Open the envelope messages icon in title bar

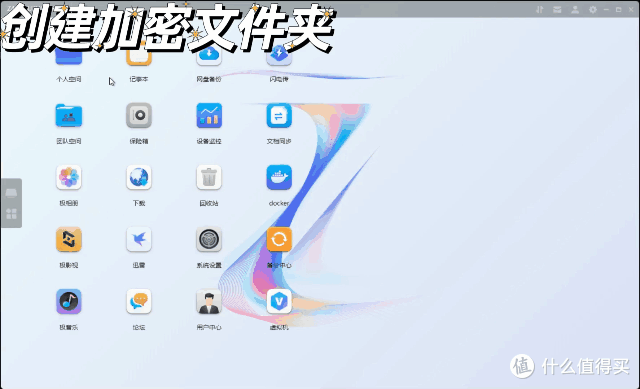[557, 9]
